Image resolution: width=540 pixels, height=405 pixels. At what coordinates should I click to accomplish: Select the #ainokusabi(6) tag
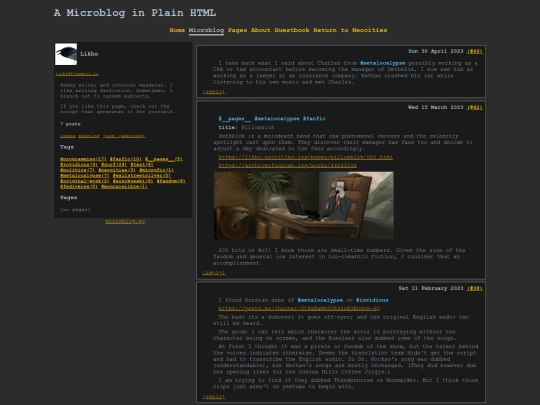tap(133, 181)
